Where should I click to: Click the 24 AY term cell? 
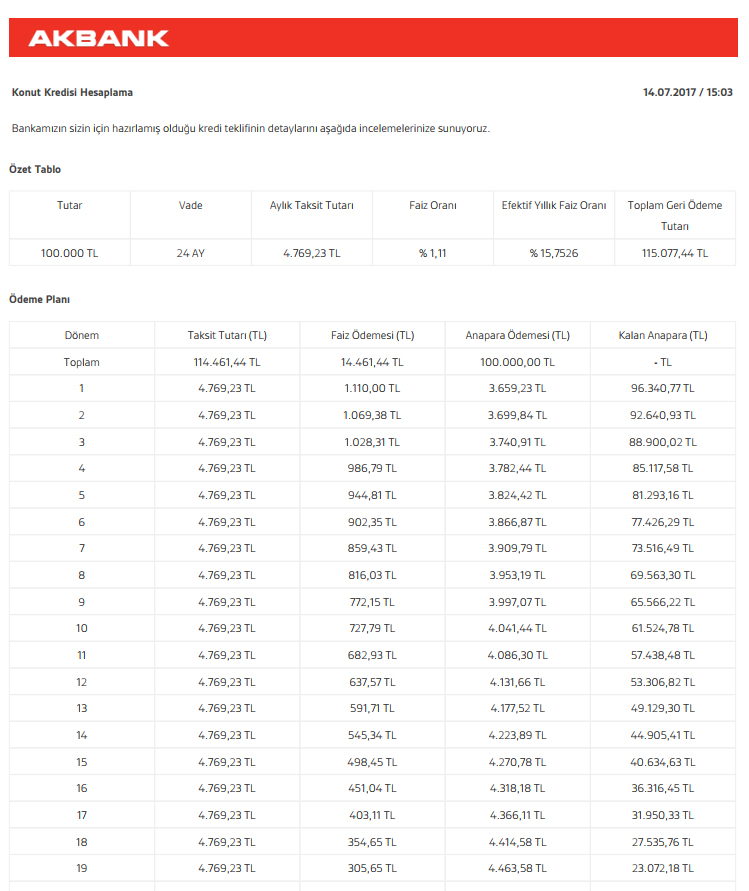tap(191, 253)
